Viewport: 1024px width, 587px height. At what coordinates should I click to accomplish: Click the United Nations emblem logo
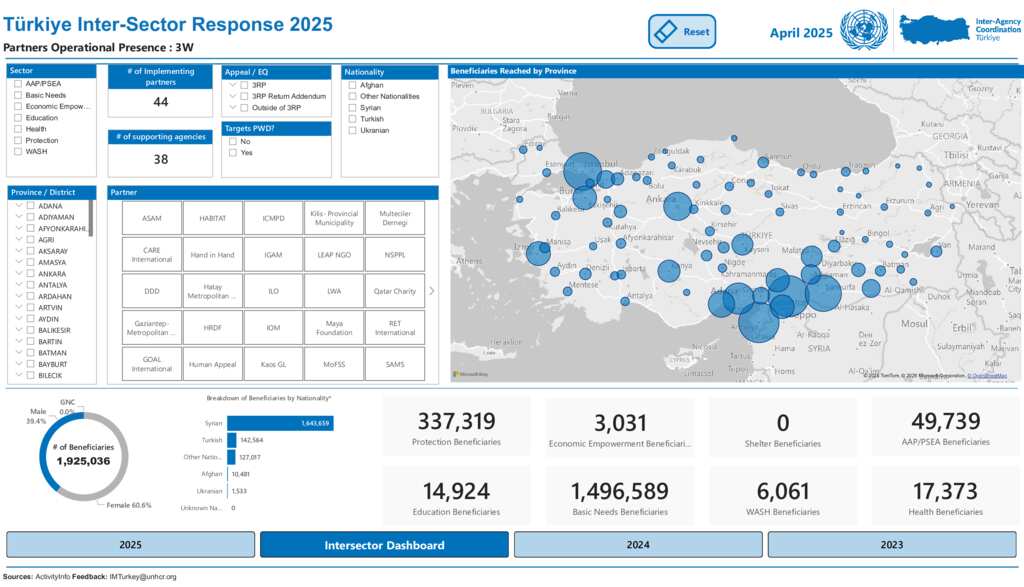click(x=863, y=31)
